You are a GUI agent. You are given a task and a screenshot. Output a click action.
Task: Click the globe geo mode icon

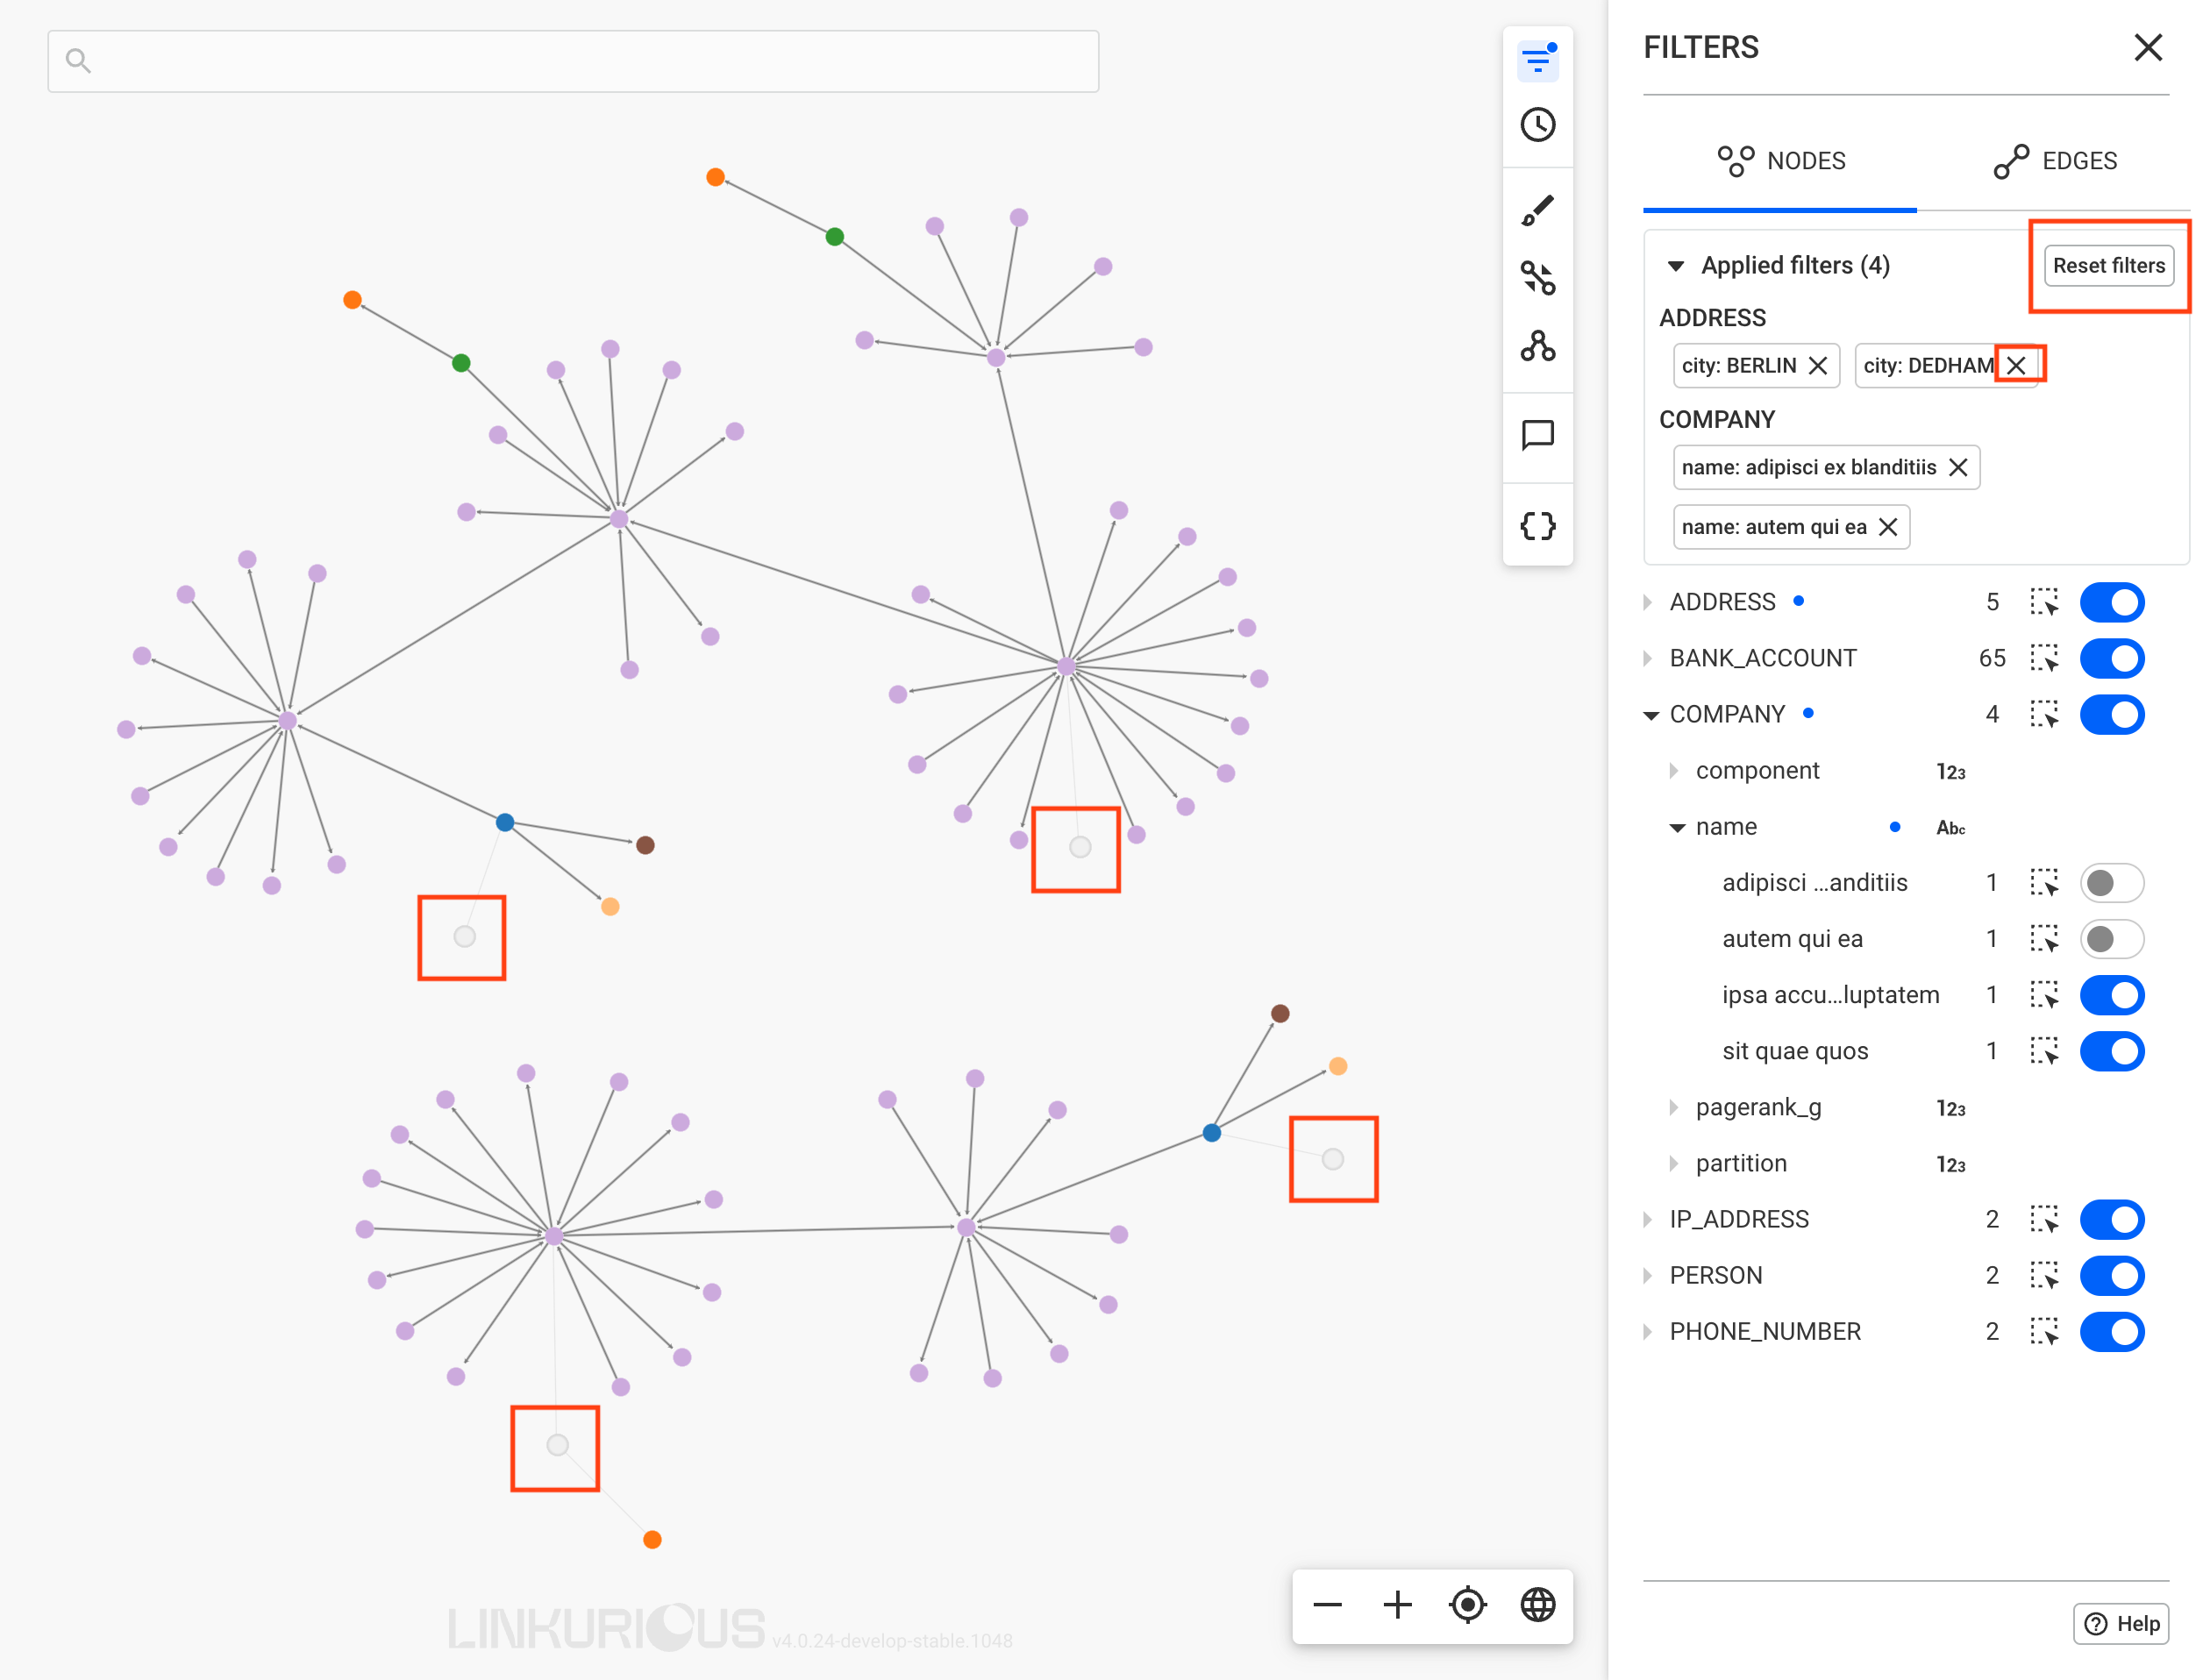pyautogui.click(x=1537, y=1605)
